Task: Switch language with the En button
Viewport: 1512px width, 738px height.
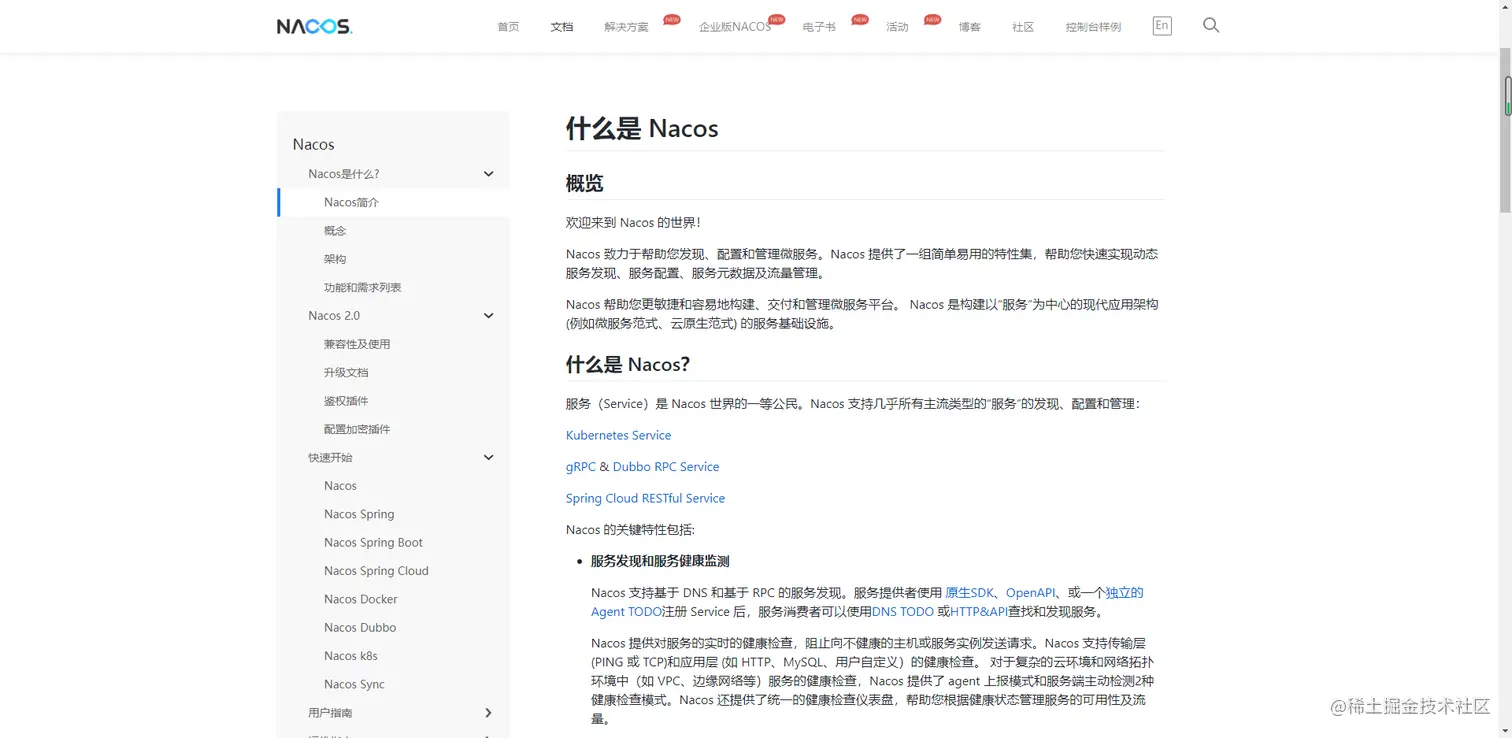Action: tap(1162, 26)
